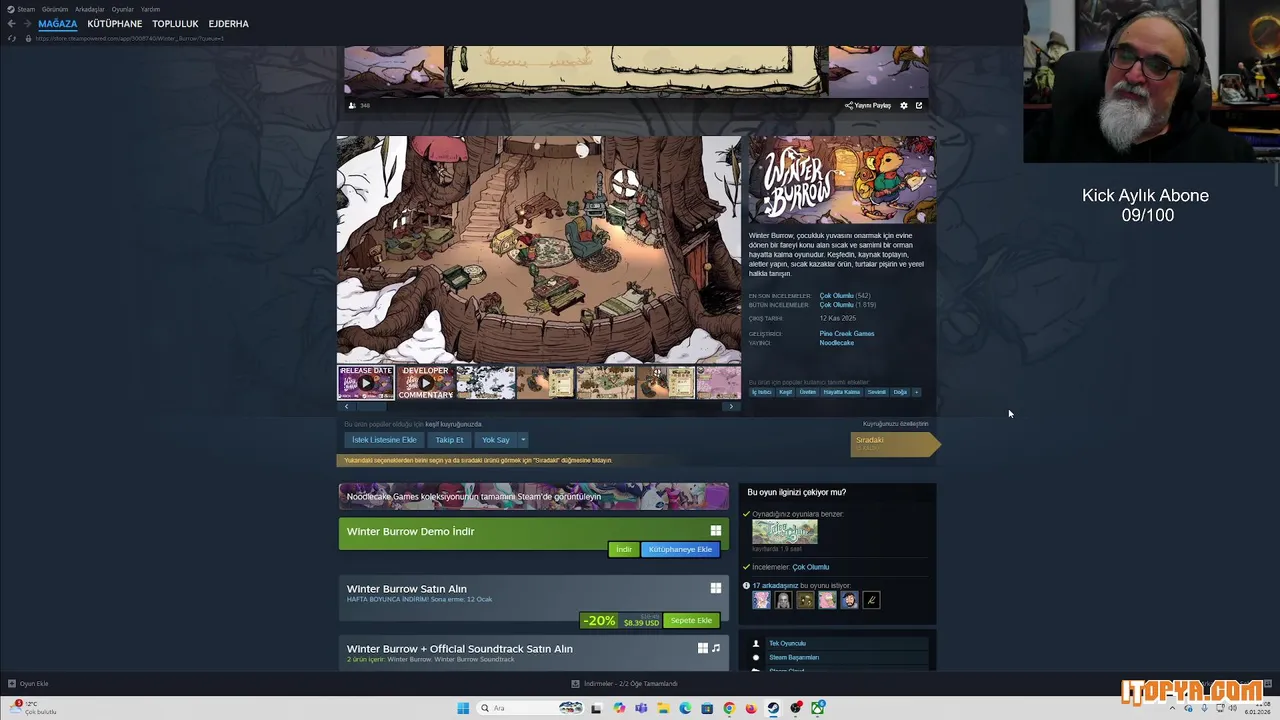Click Takip Et button
Screen dimensions: 1280x720
click(449, 440)
